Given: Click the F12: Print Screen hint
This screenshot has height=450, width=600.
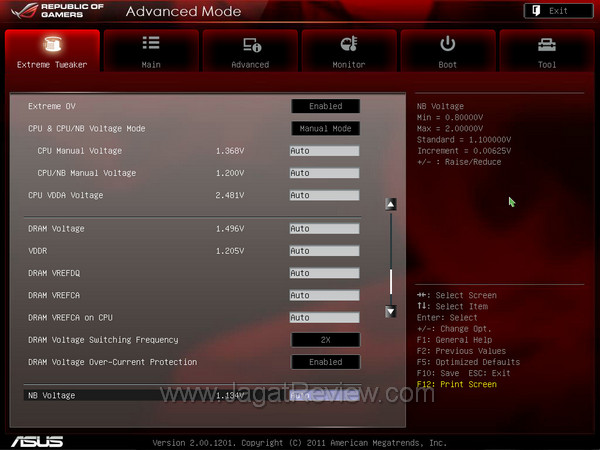Looking at the screenshot, I should (457, 384).
